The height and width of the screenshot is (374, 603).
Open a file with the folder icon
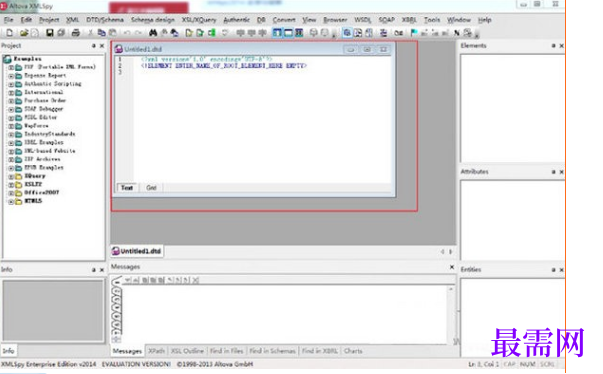pyautogui.click(x=24, y=33)
